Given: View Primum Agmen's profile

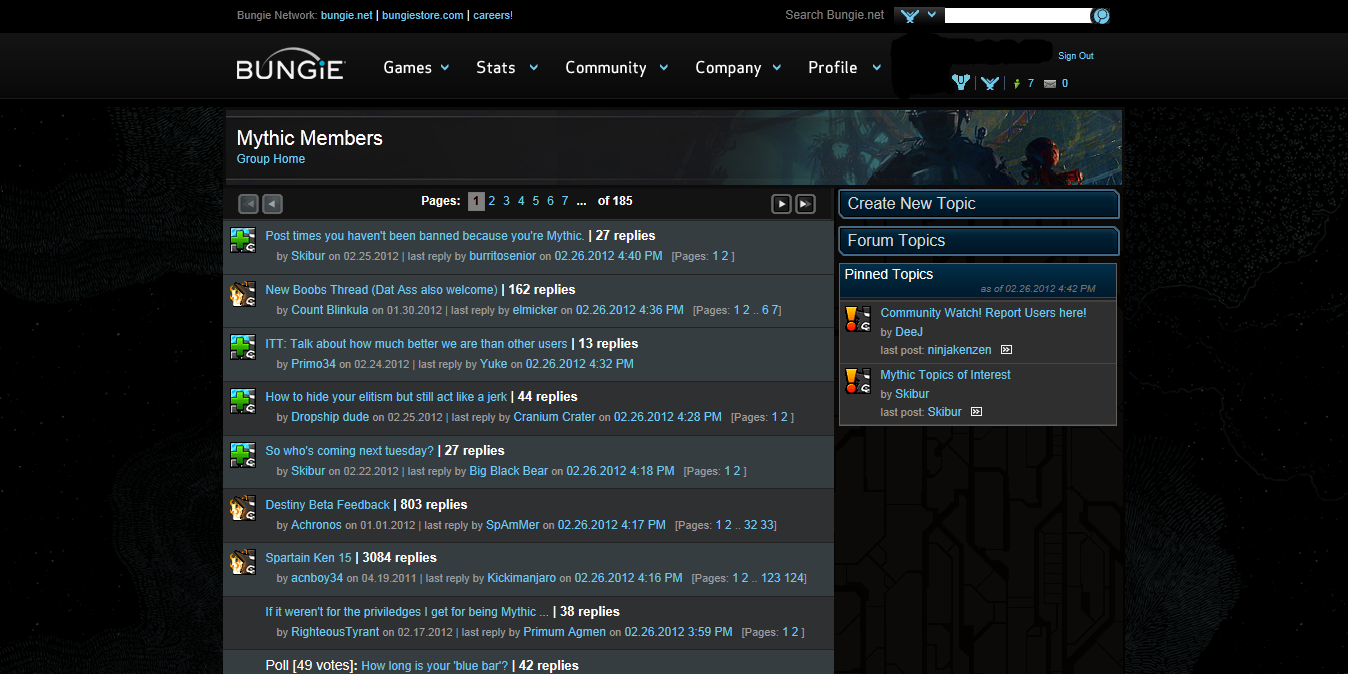Looking at the screenshot, I should click(564, 632).
